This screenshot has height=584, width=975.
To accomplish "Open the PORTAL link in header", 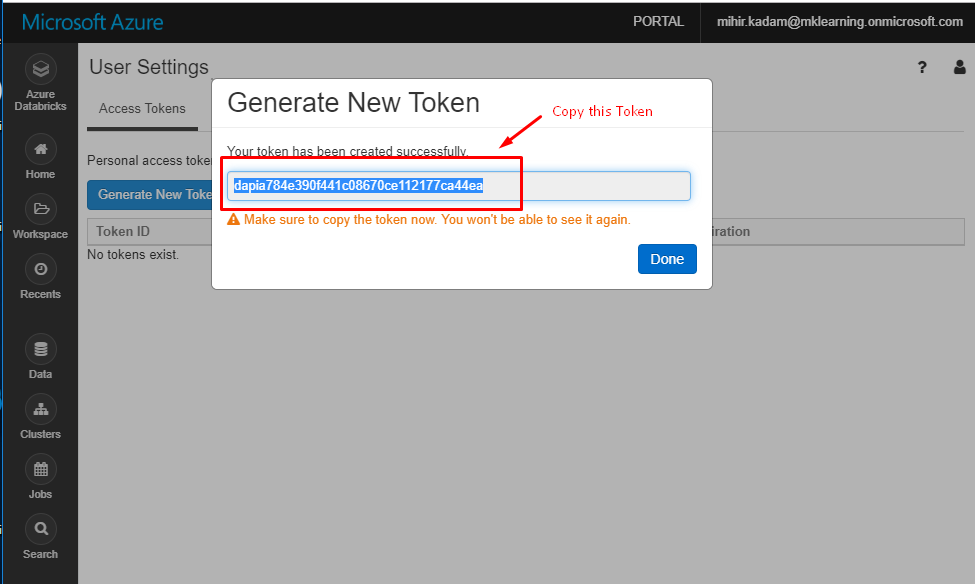I will pos(658,22).
